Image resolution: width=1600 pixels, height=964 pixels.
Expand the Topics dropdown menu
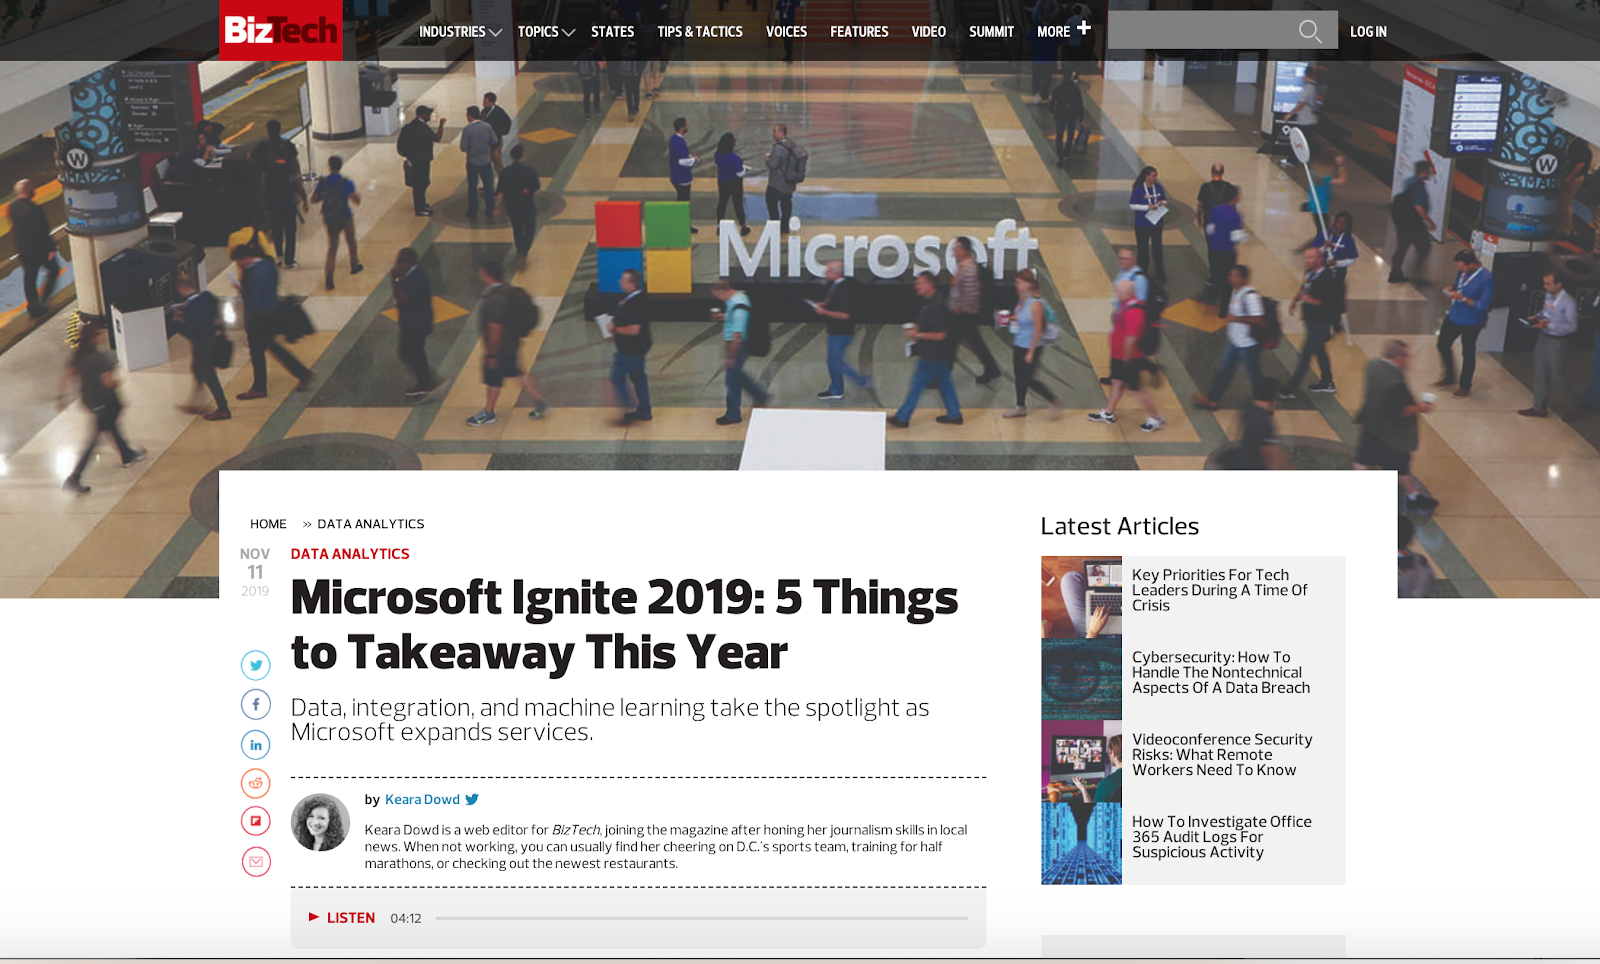coord(546,32)
